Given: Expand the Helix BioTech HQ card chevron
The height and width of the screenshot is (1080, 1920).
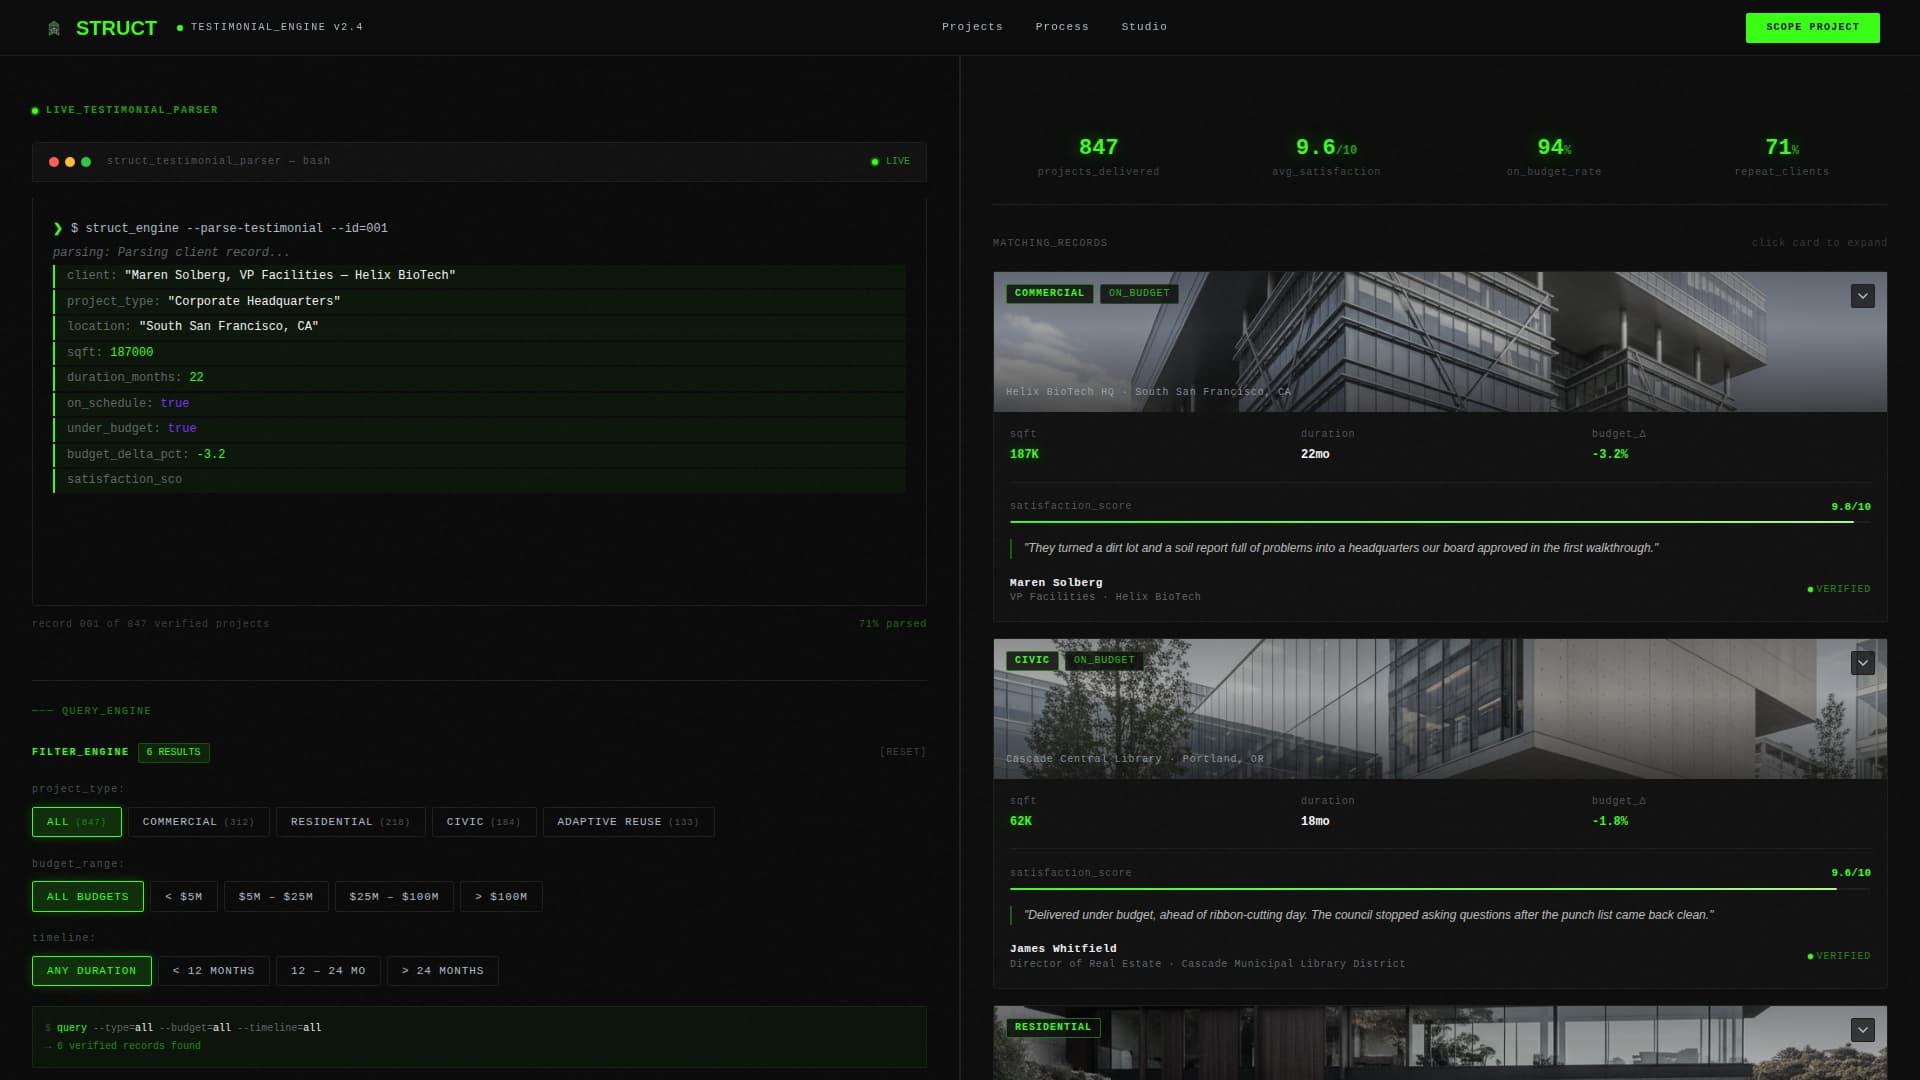Looking at the screenshot, I should [x=1862, y=296].
